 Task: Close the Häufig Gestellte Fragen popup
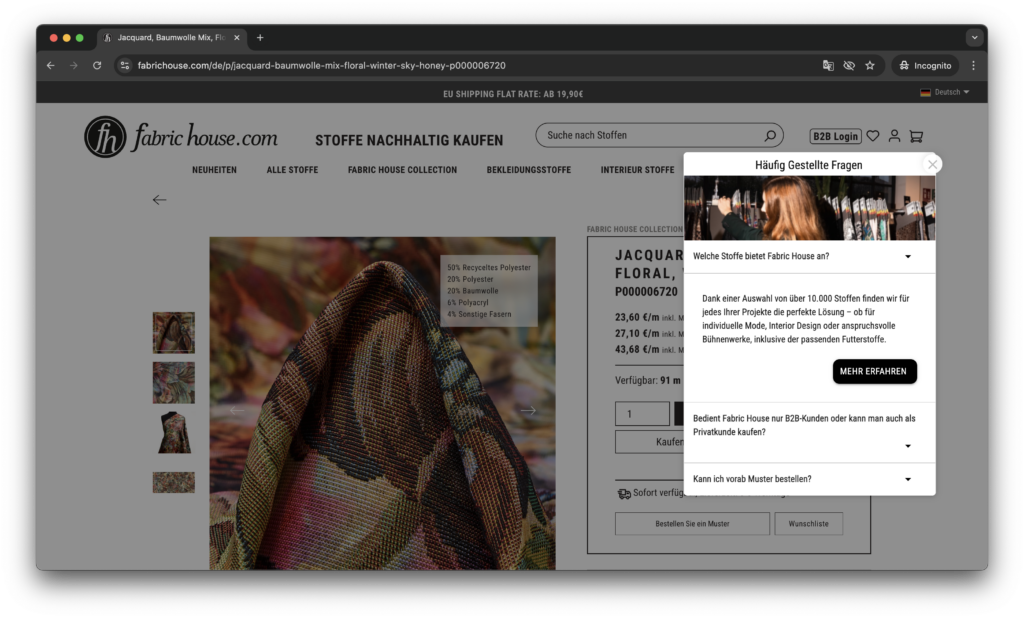point(932,165)
